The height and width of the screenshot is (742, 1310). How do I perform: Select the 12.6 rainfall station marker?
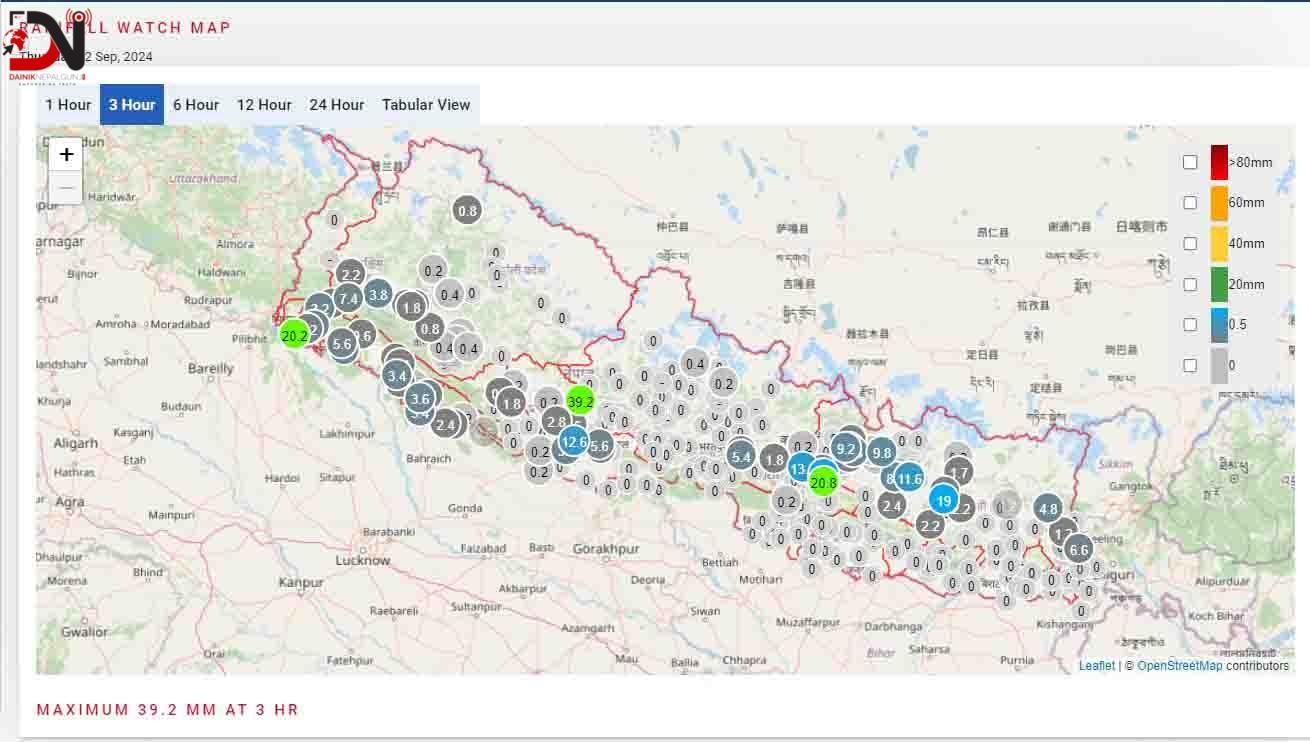(572, 440)
